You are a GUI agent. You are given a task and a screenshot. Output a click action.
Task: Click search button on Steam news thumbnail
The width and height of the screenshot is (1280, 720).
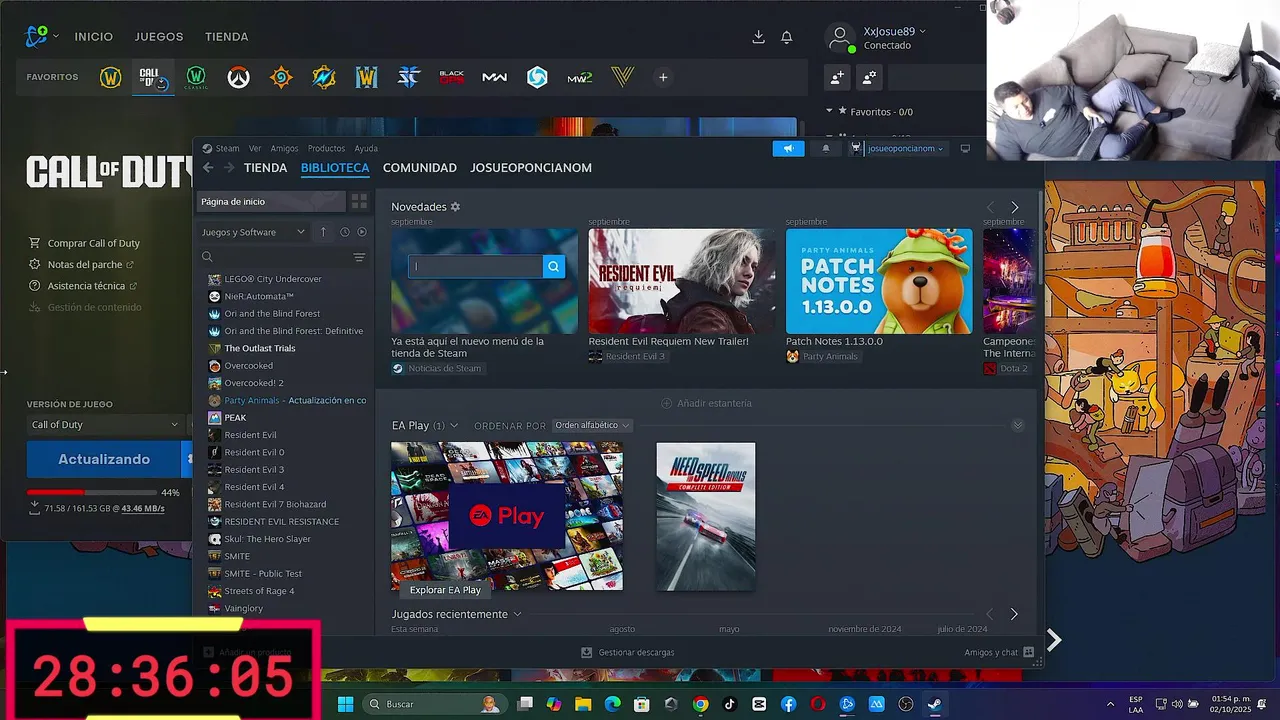tap(554, 266)
